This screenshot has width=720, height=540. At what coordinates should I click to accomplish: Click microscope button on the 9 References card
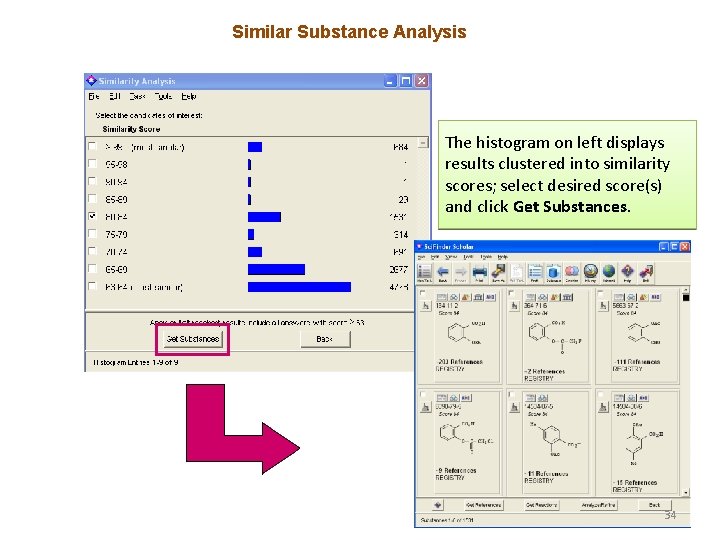[426, 407]
